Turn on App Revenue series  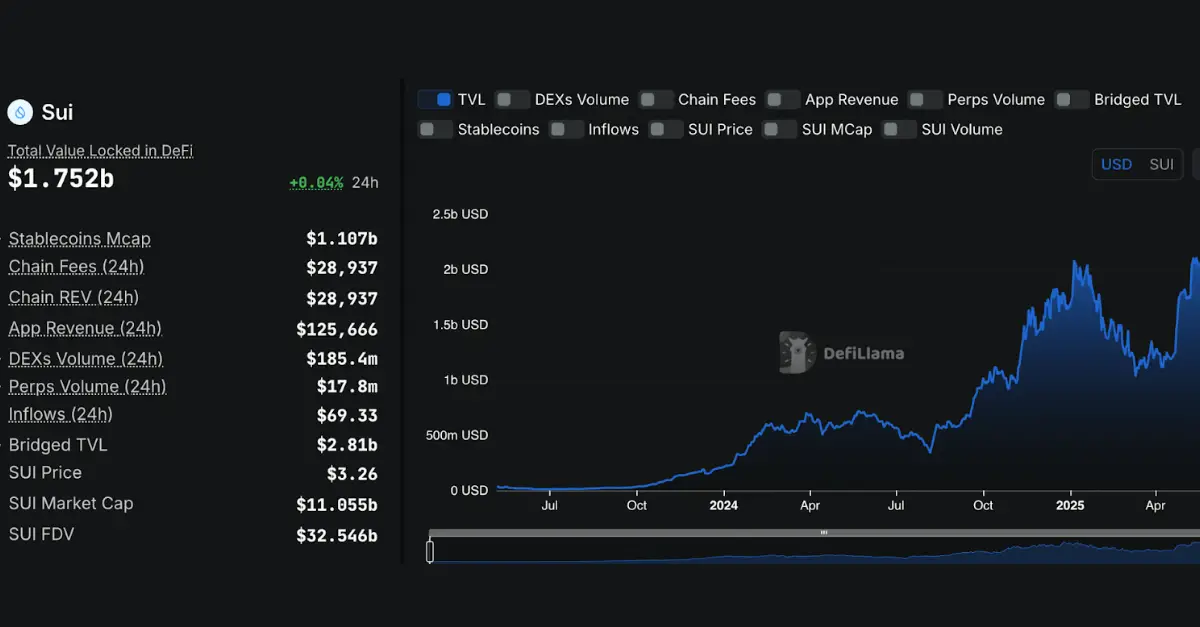[783, 99]
